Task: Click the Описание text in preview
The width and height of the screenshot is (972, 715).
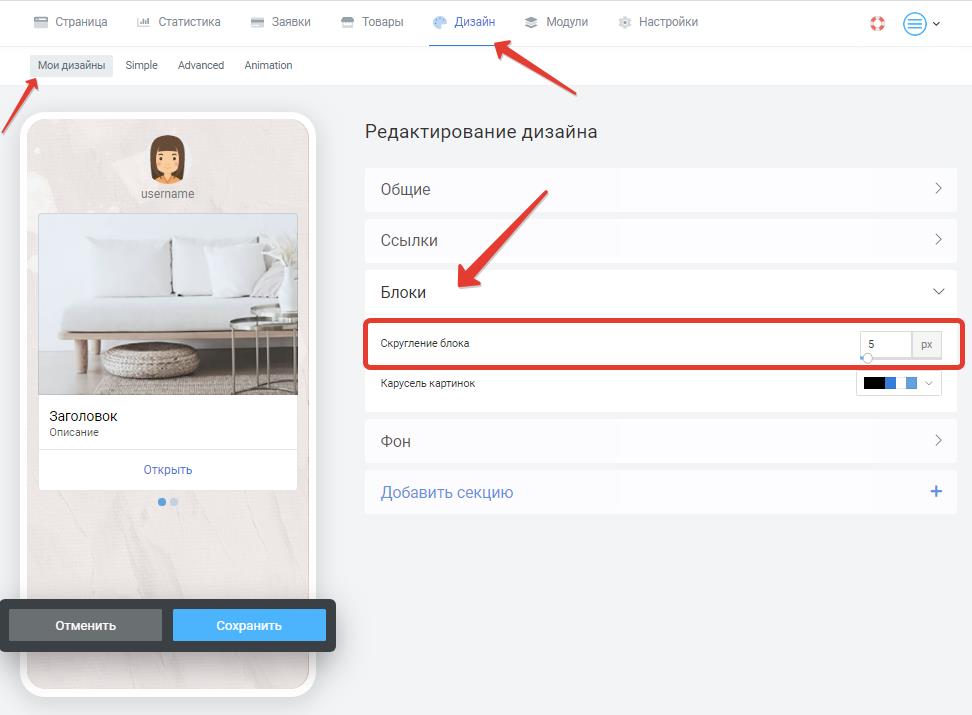Action: [x=74, y=432]
